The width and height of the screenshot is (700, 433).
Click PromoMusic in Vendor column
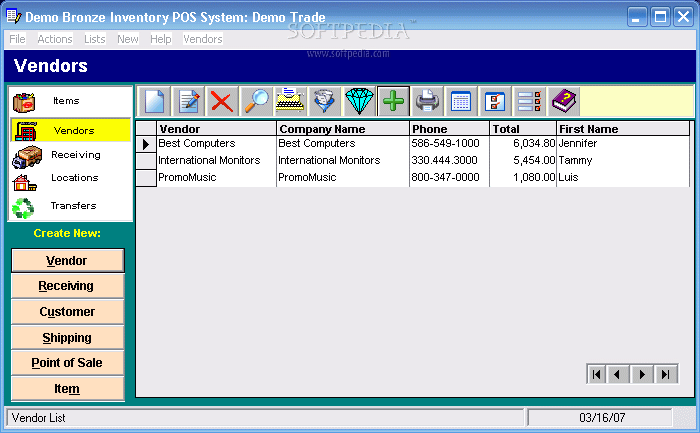pyautogui.click(x=187, y=177)
